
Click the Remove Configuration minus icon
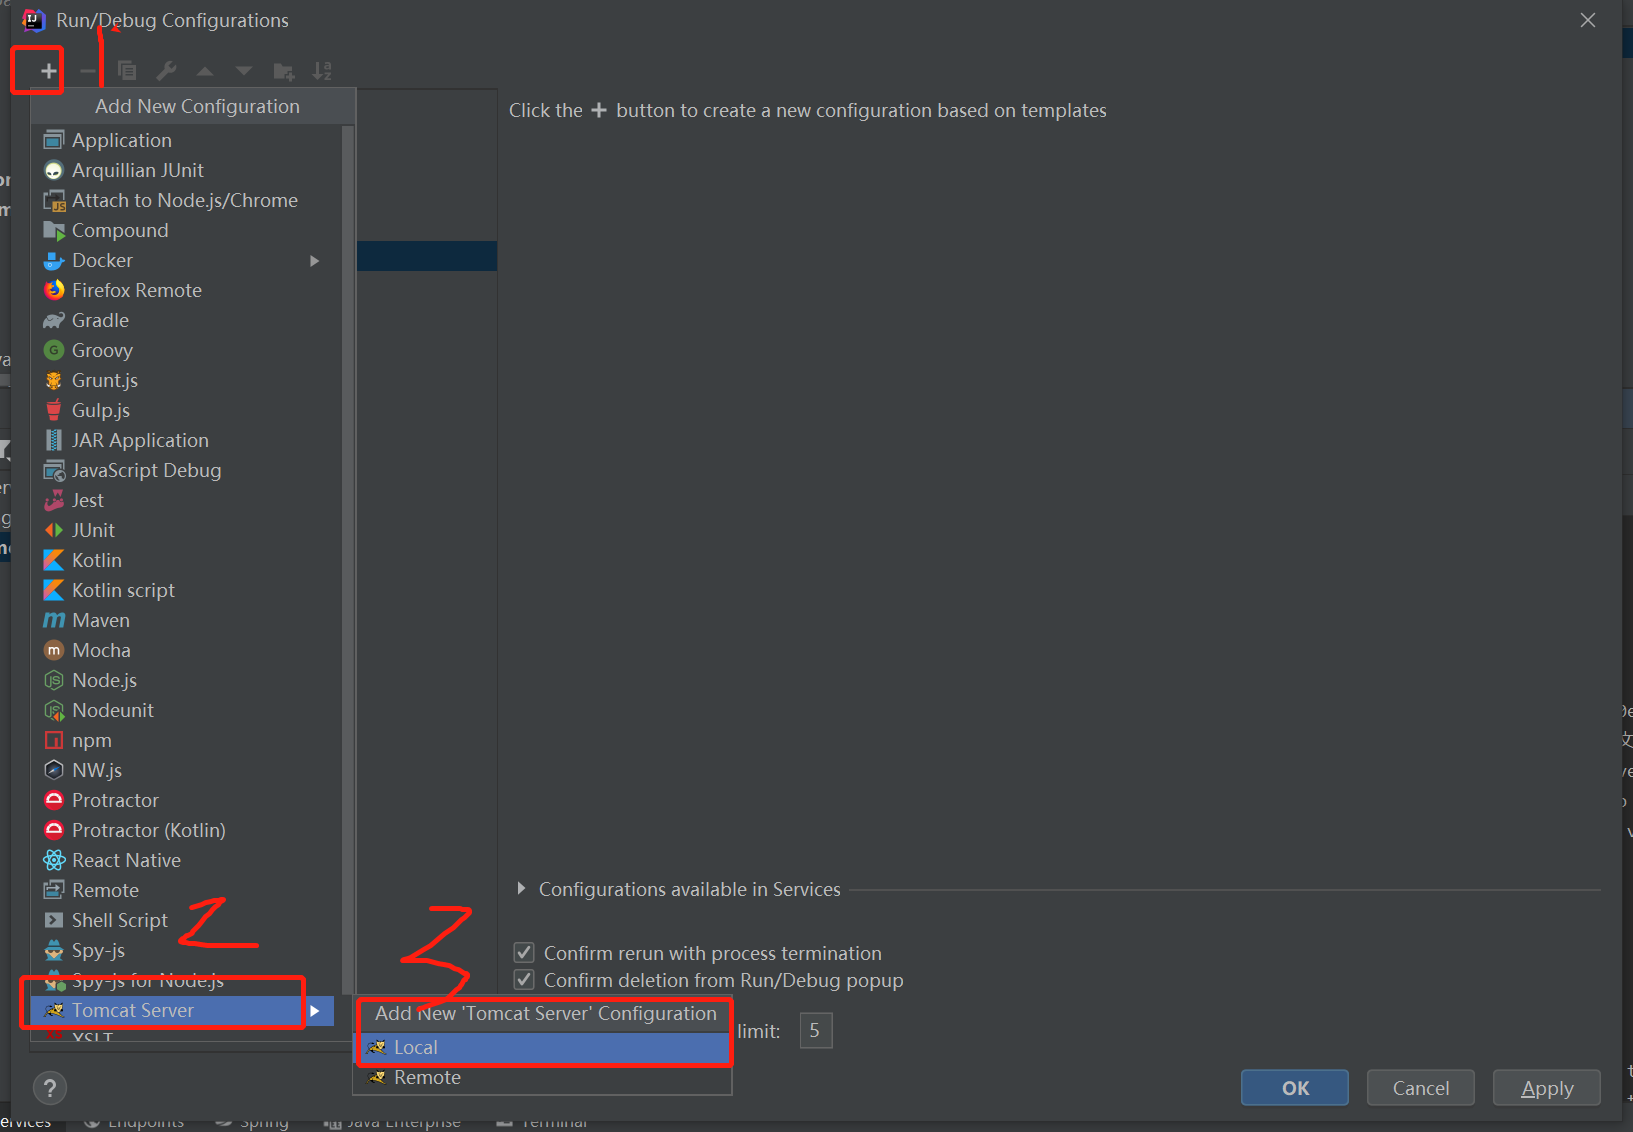[x=88, y=71]
